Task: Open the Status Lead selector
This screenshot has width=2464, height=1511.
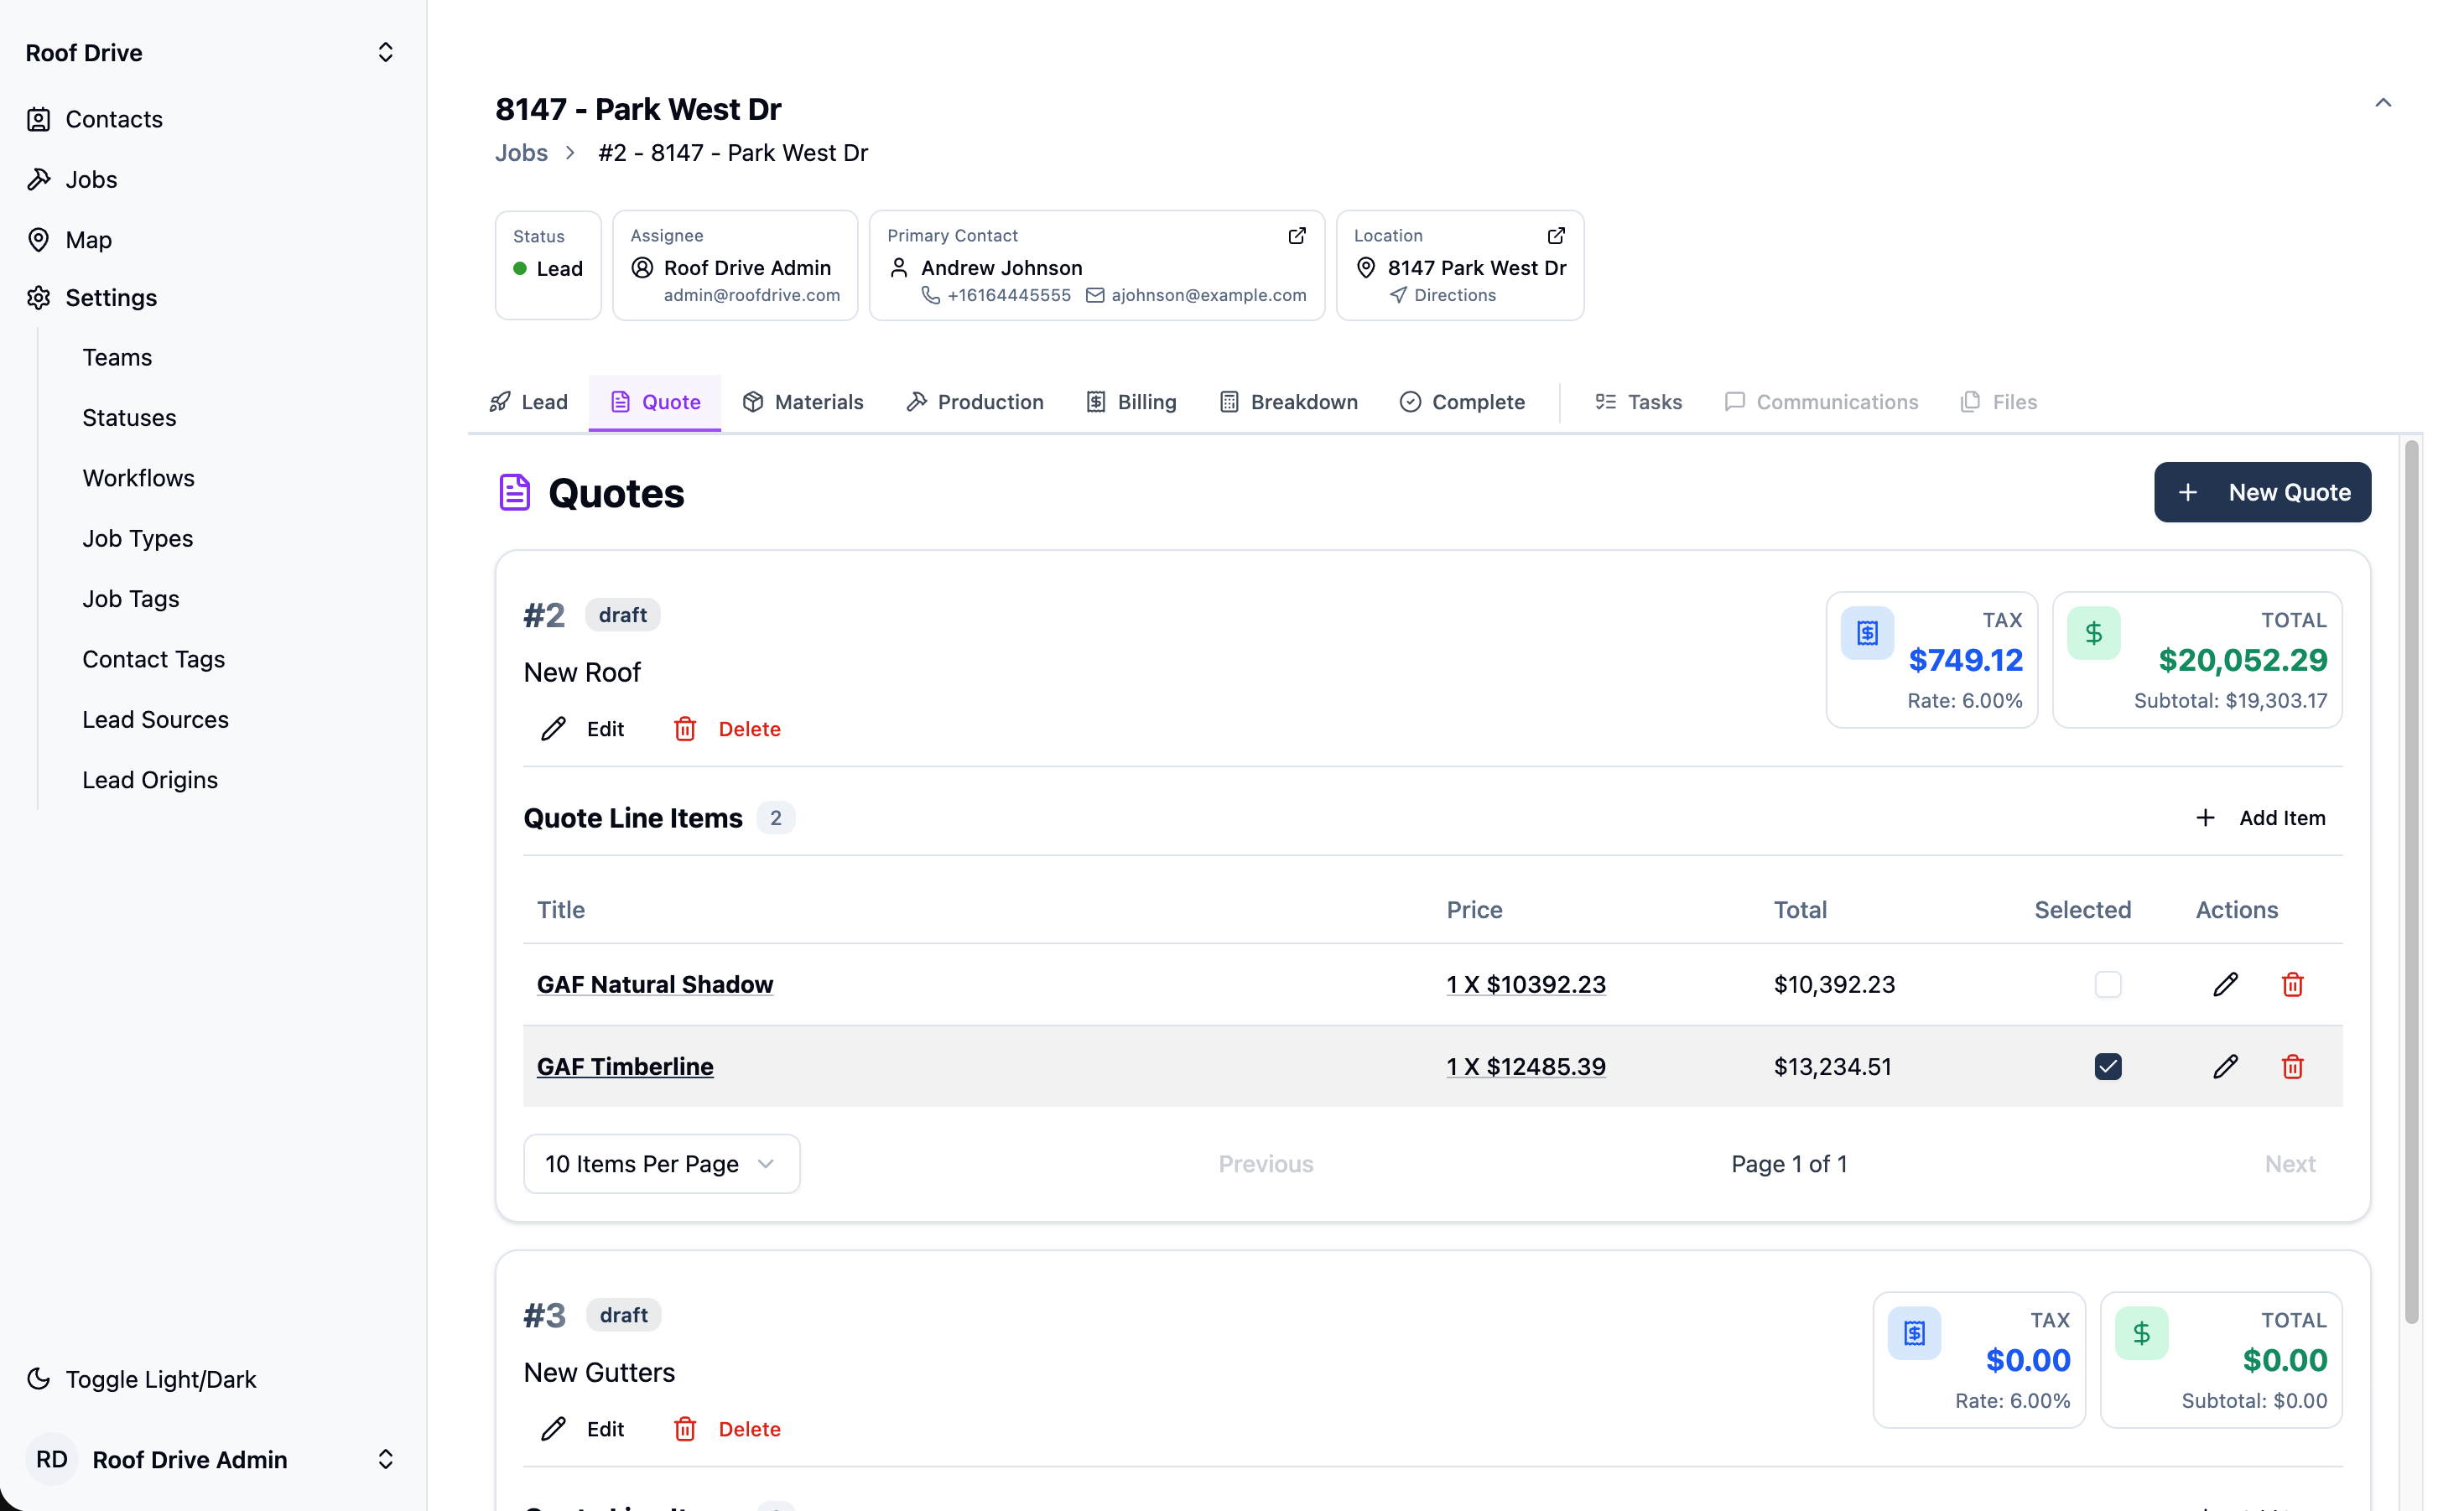Action: click(548, 265)
